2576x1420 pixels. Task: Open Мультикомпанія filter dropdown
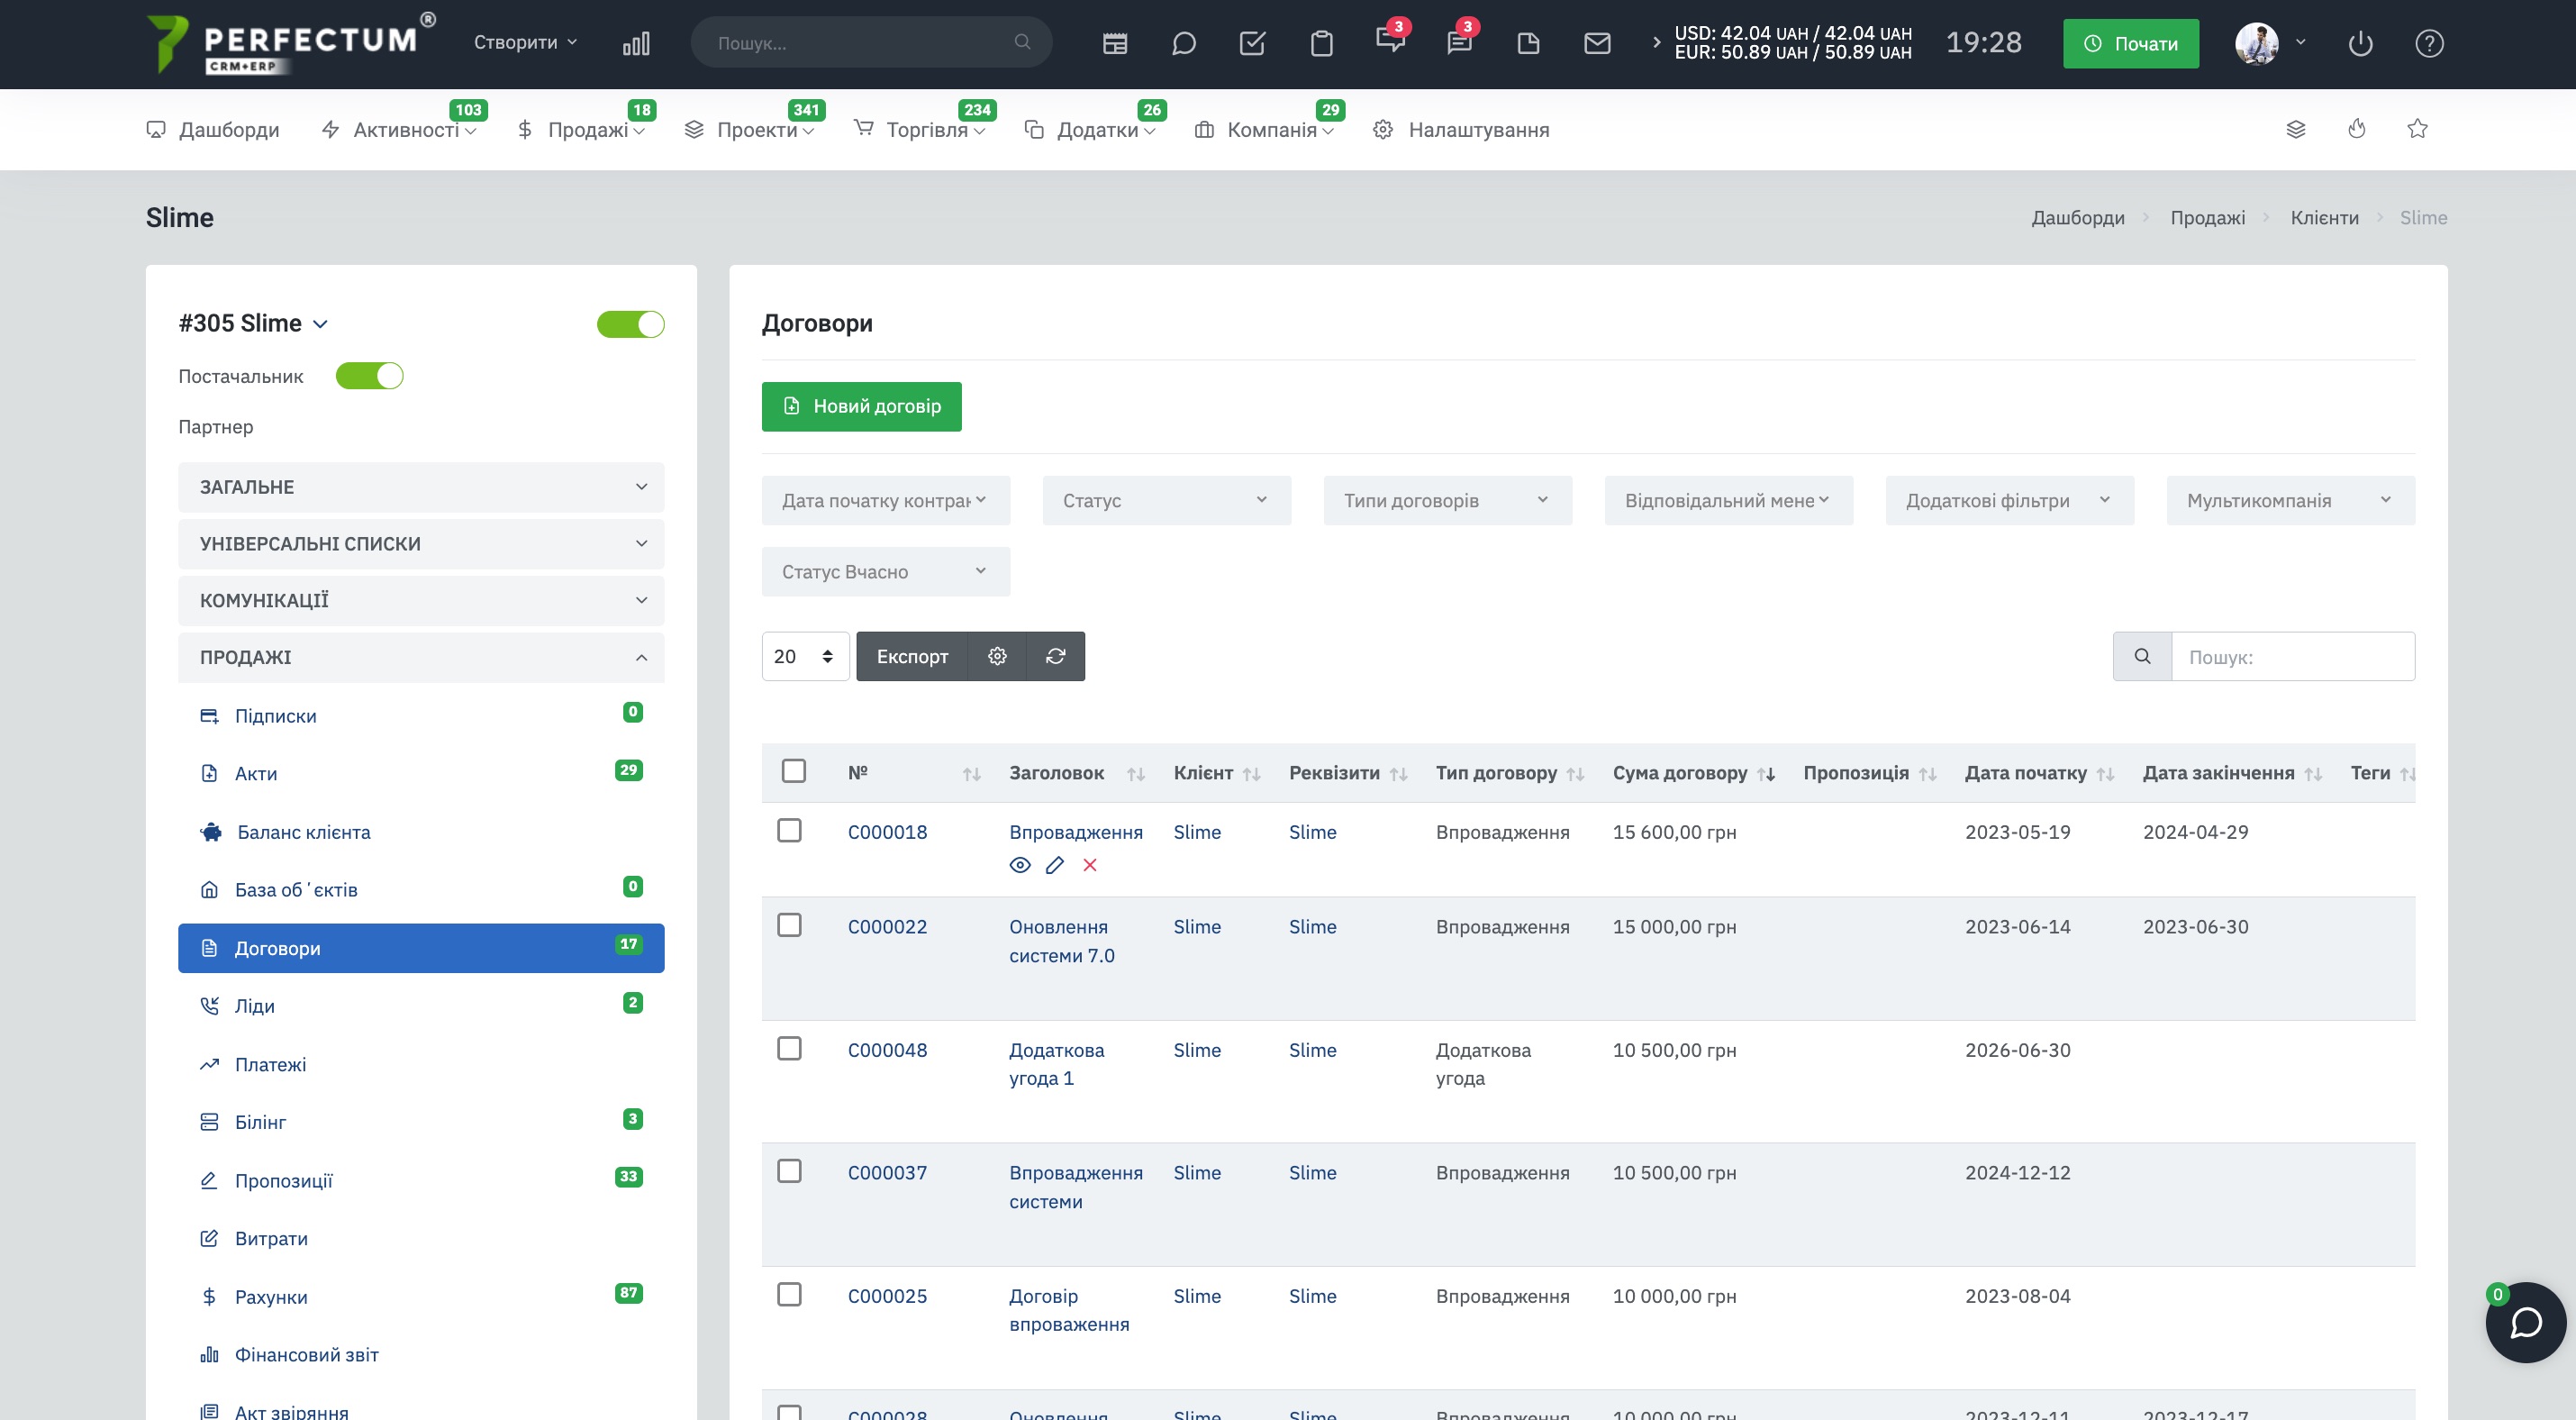[x=2291, y=500]
